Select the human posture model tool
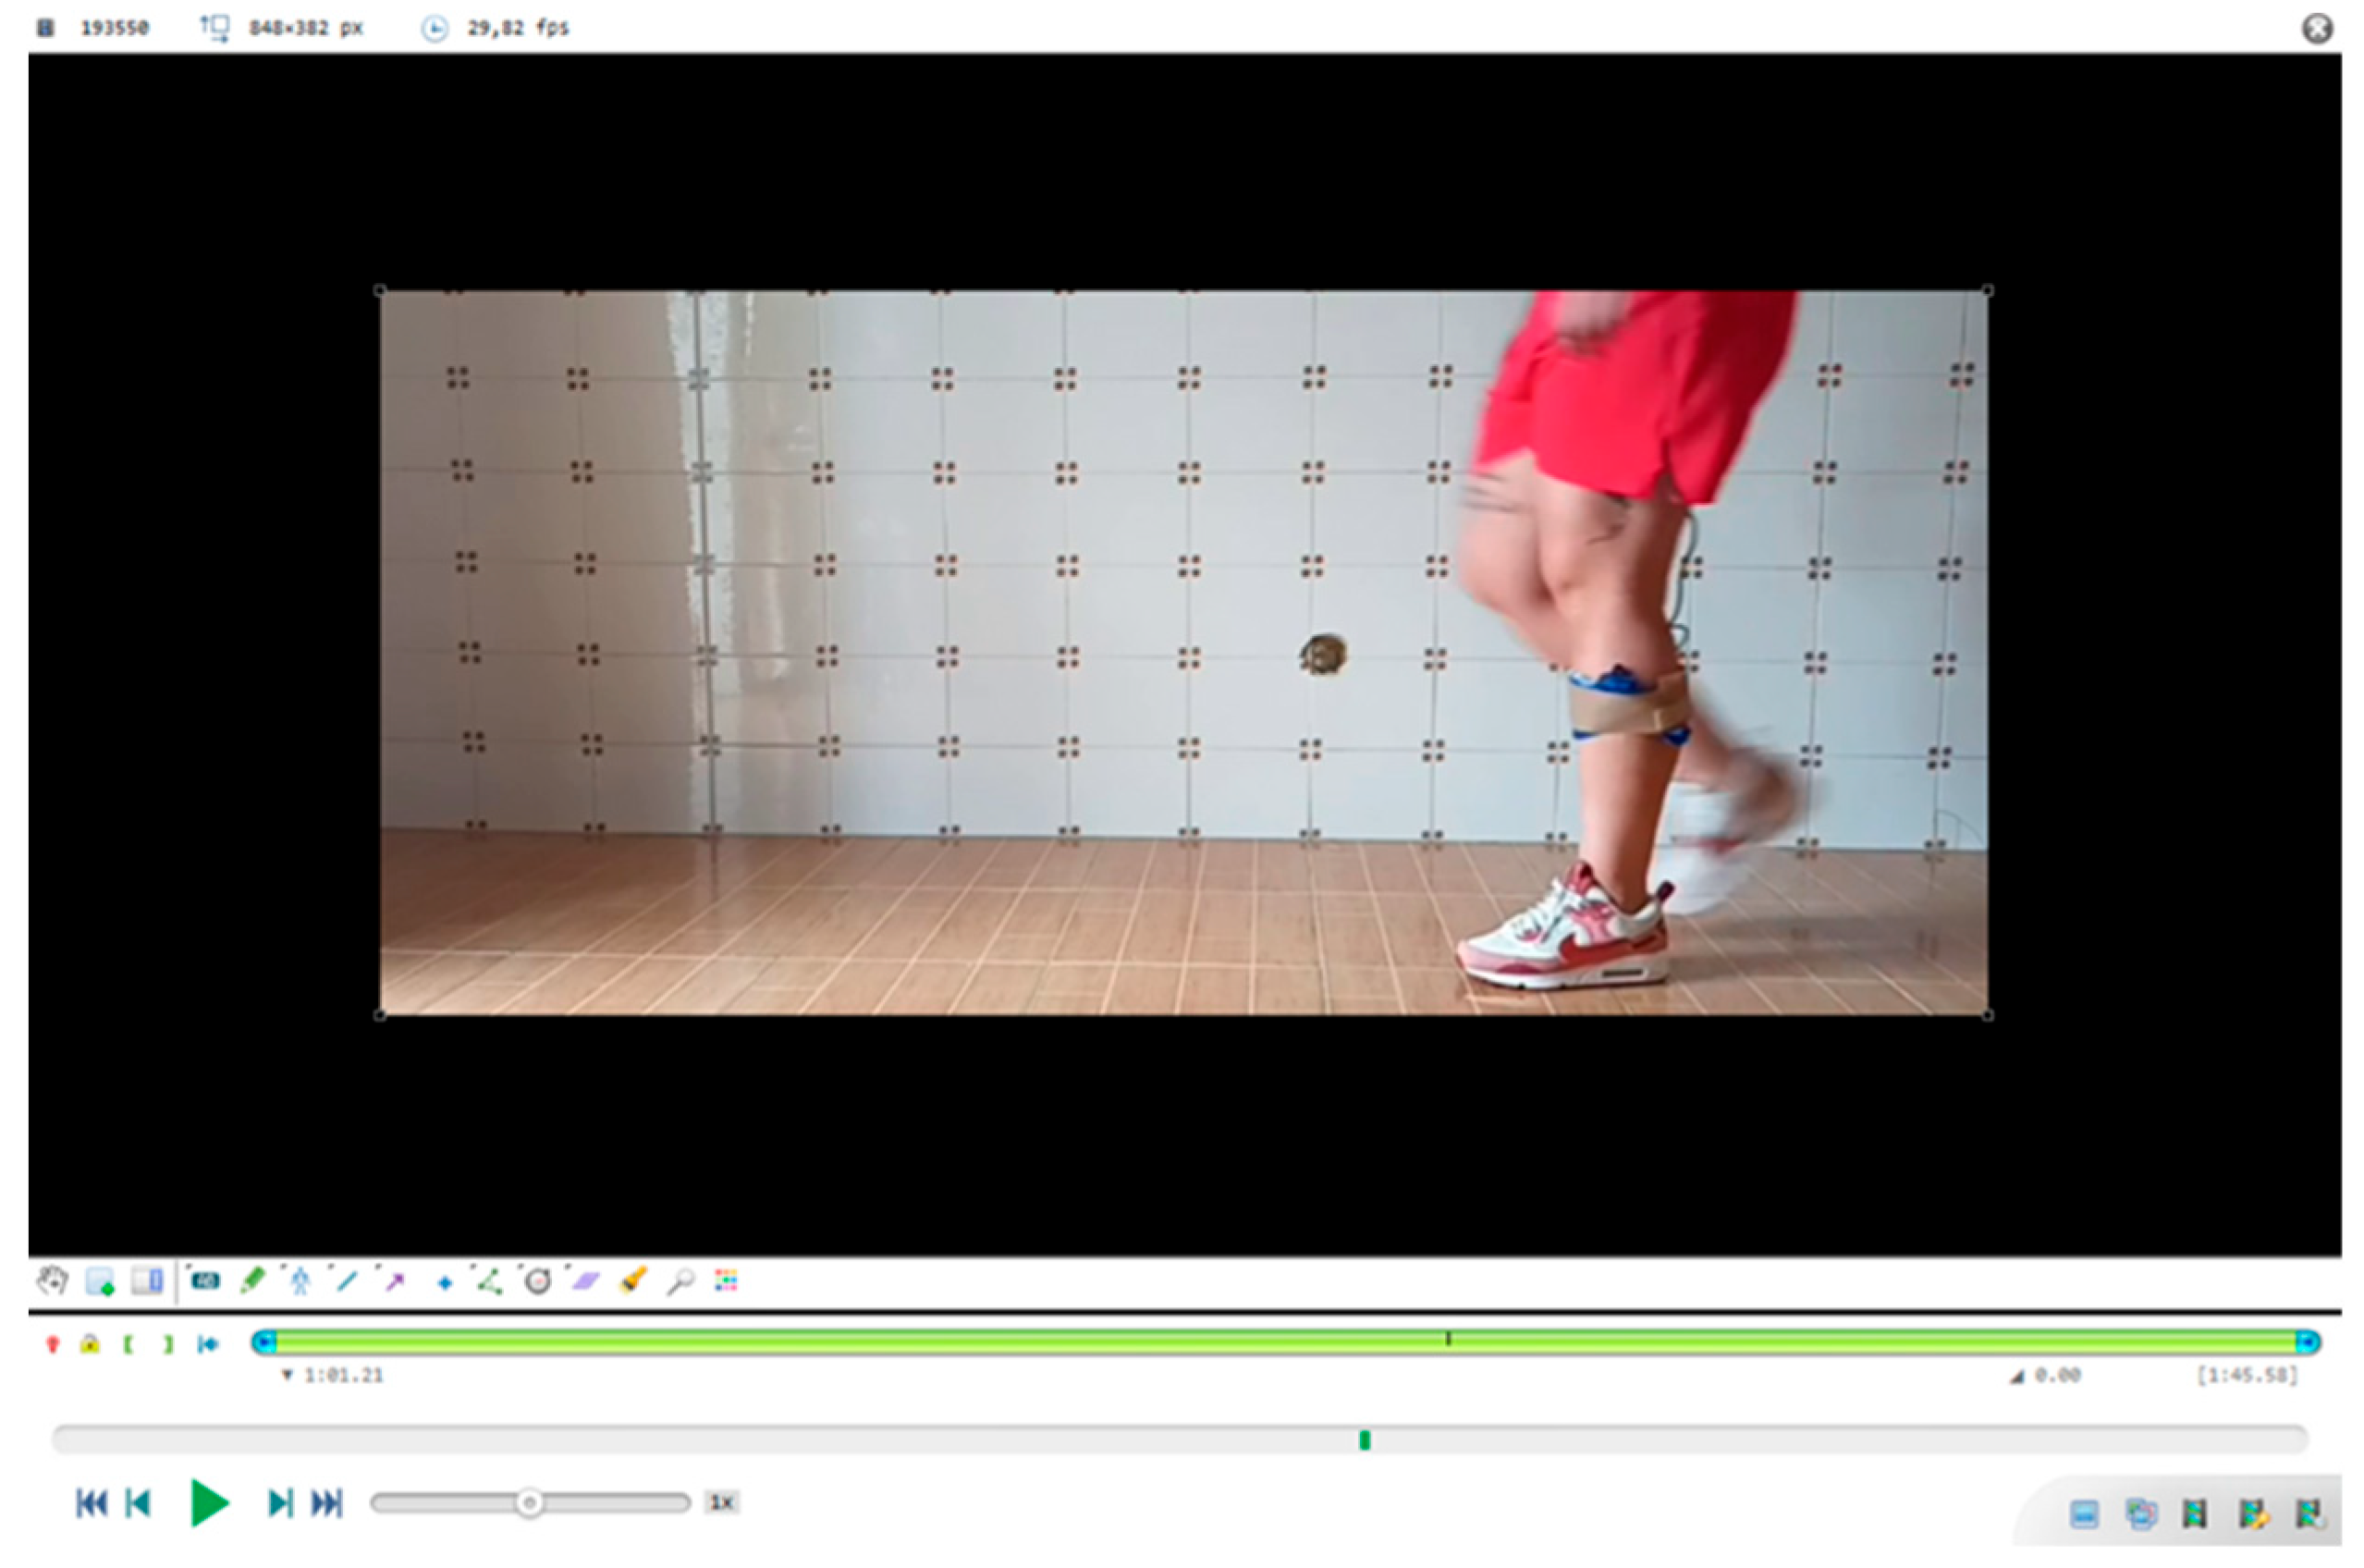The height and width of the screenshot is (1568, 2364). [x=300, y=1281]
